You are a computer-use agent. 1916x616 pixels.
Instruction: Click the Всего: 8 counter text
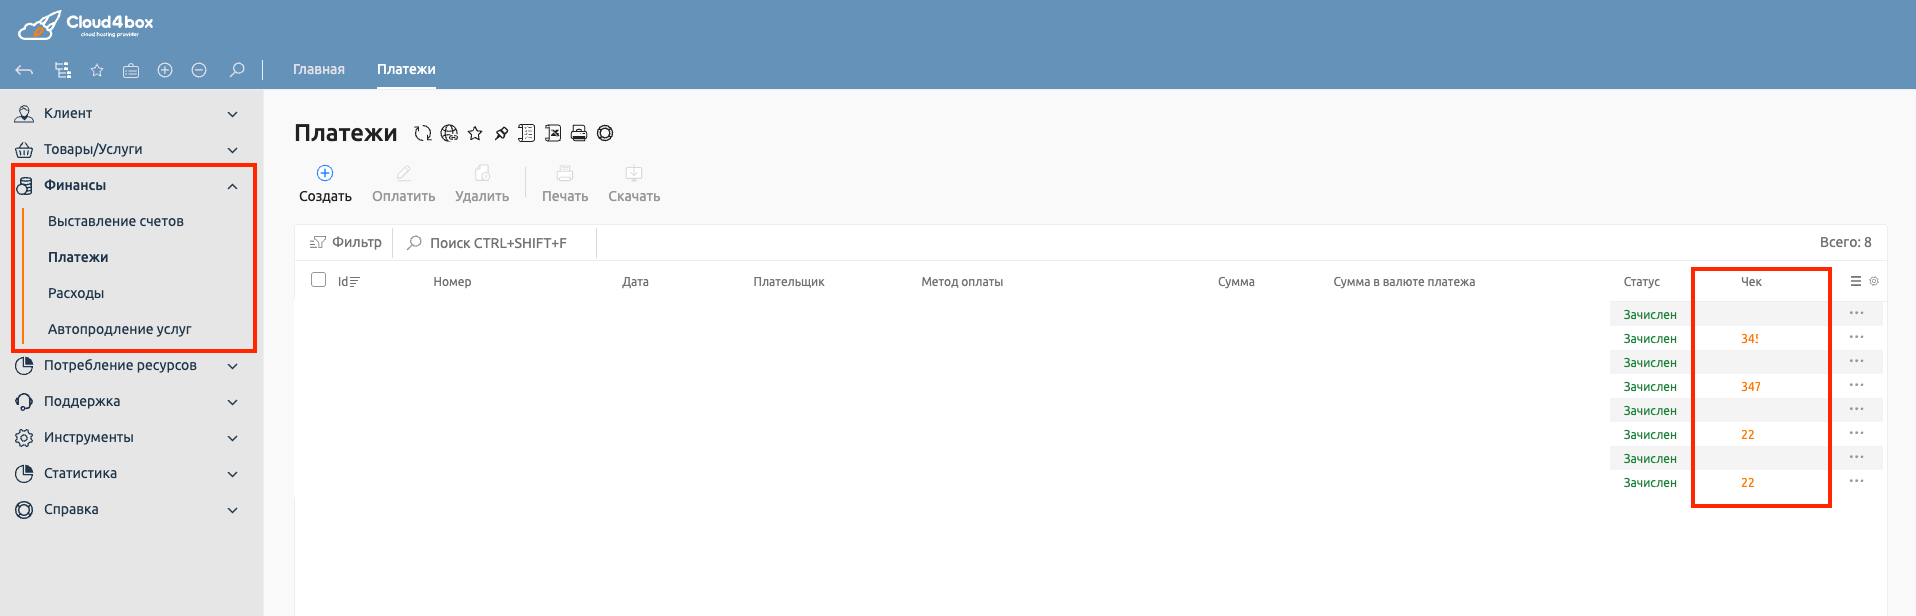(1845, 242)
